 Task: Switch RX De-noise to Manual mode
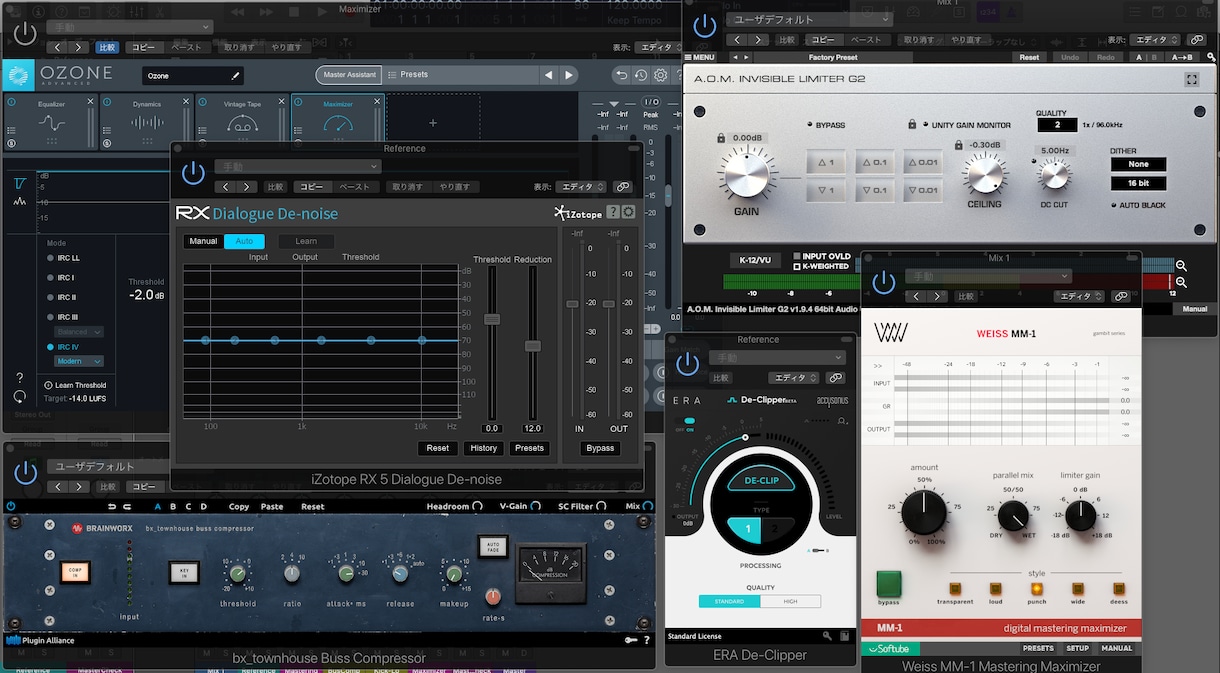pyautogui.click(x=203, y=241)
